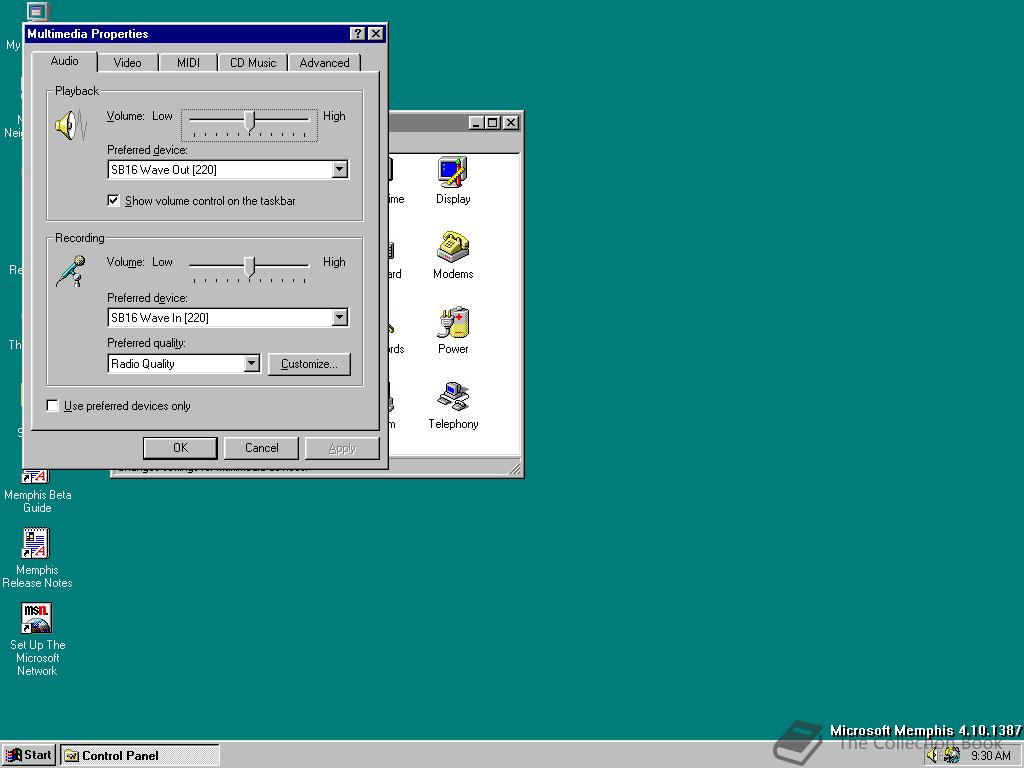
Task: Enable Use preferred devices only checkbox
Action: tap(53, 406)
